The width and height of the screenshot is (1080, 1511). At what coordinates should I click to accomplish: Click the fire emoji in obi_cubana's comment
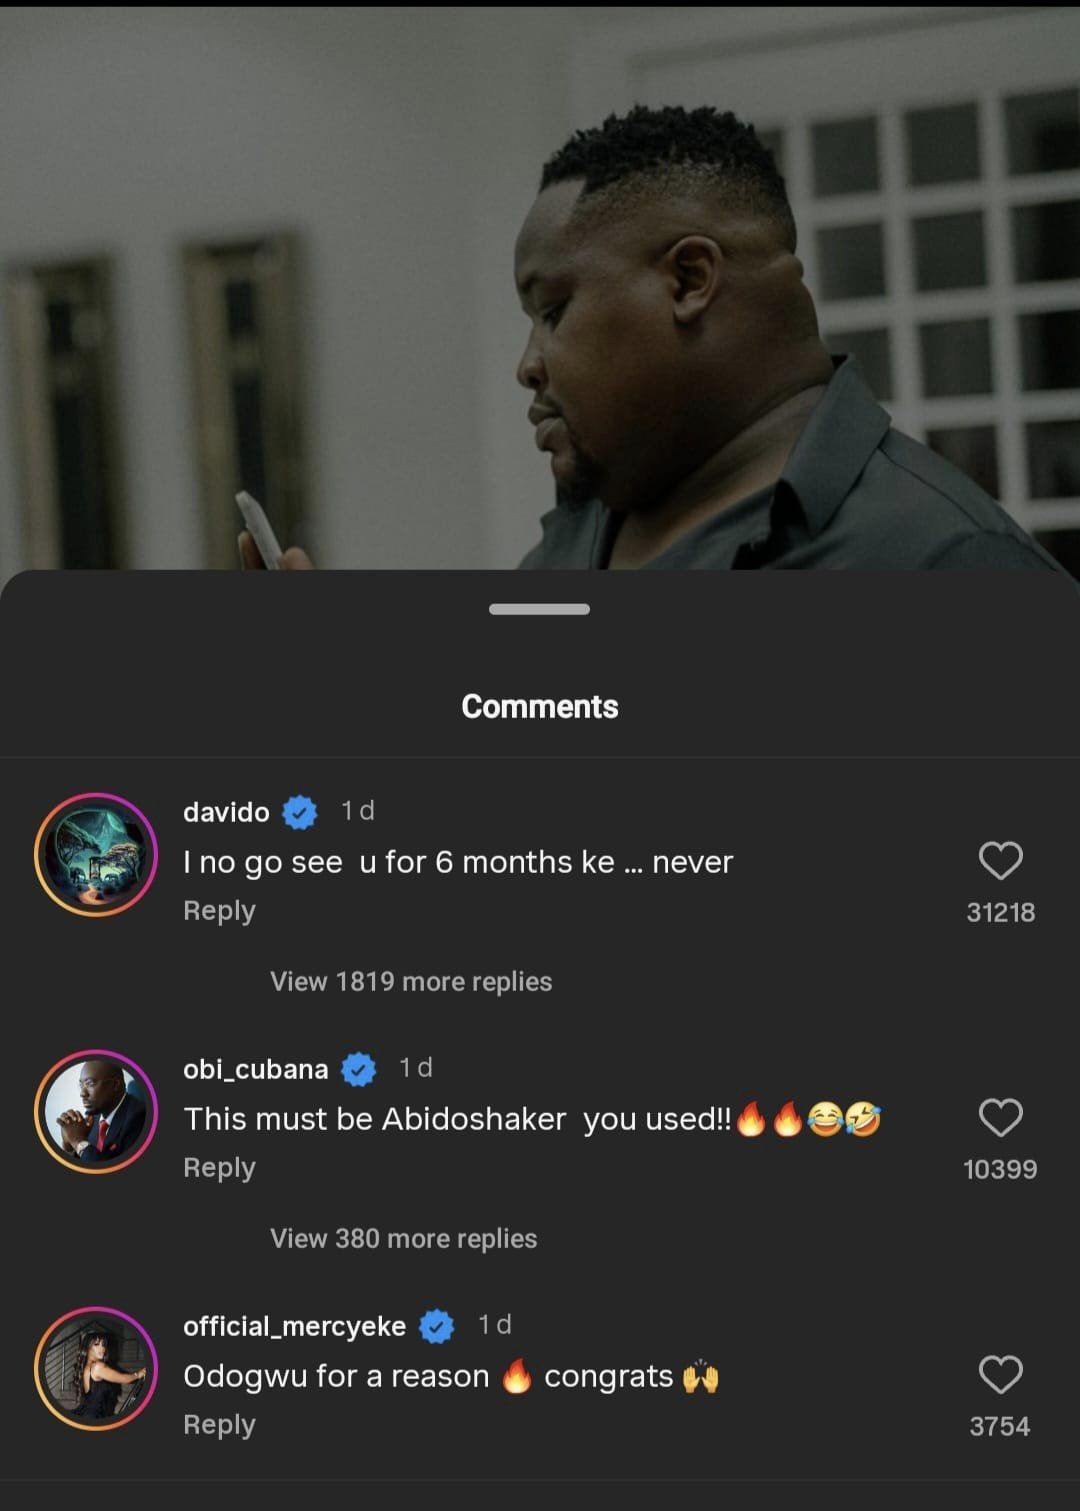click(752, 1118)
